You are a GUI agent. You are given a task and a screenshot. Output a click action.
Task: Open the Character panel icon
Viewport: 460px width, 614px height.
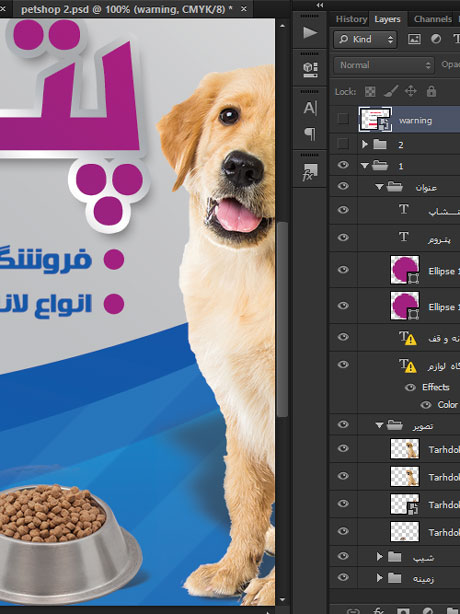click(310, 108)
